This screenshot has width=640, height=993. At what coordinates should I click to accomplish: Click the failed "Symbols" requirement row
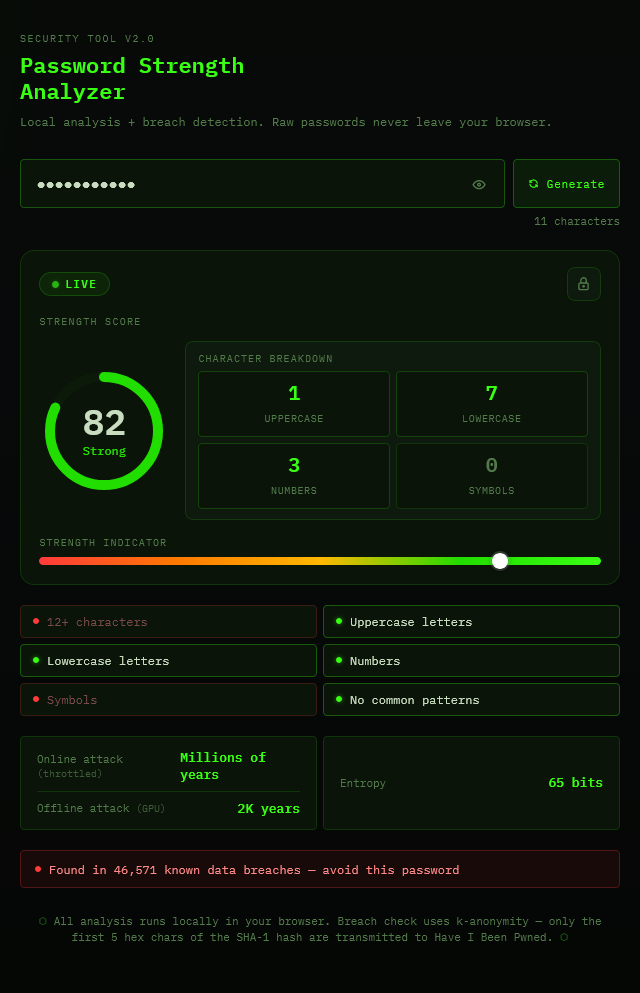click(x=168, y=700)
